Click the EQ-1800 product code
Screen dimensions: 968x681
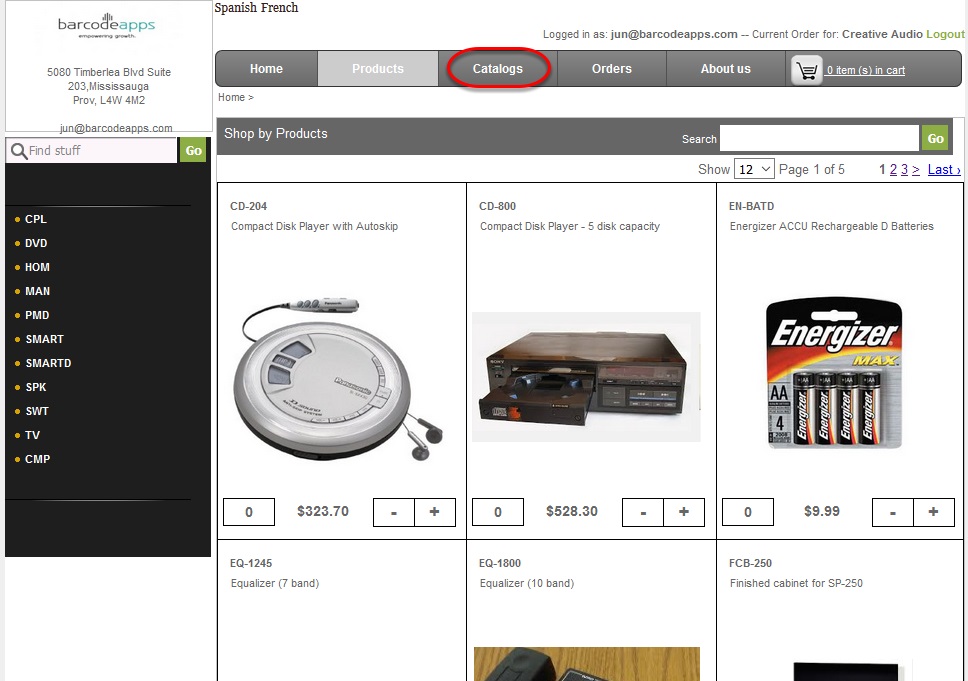[500, 563]
